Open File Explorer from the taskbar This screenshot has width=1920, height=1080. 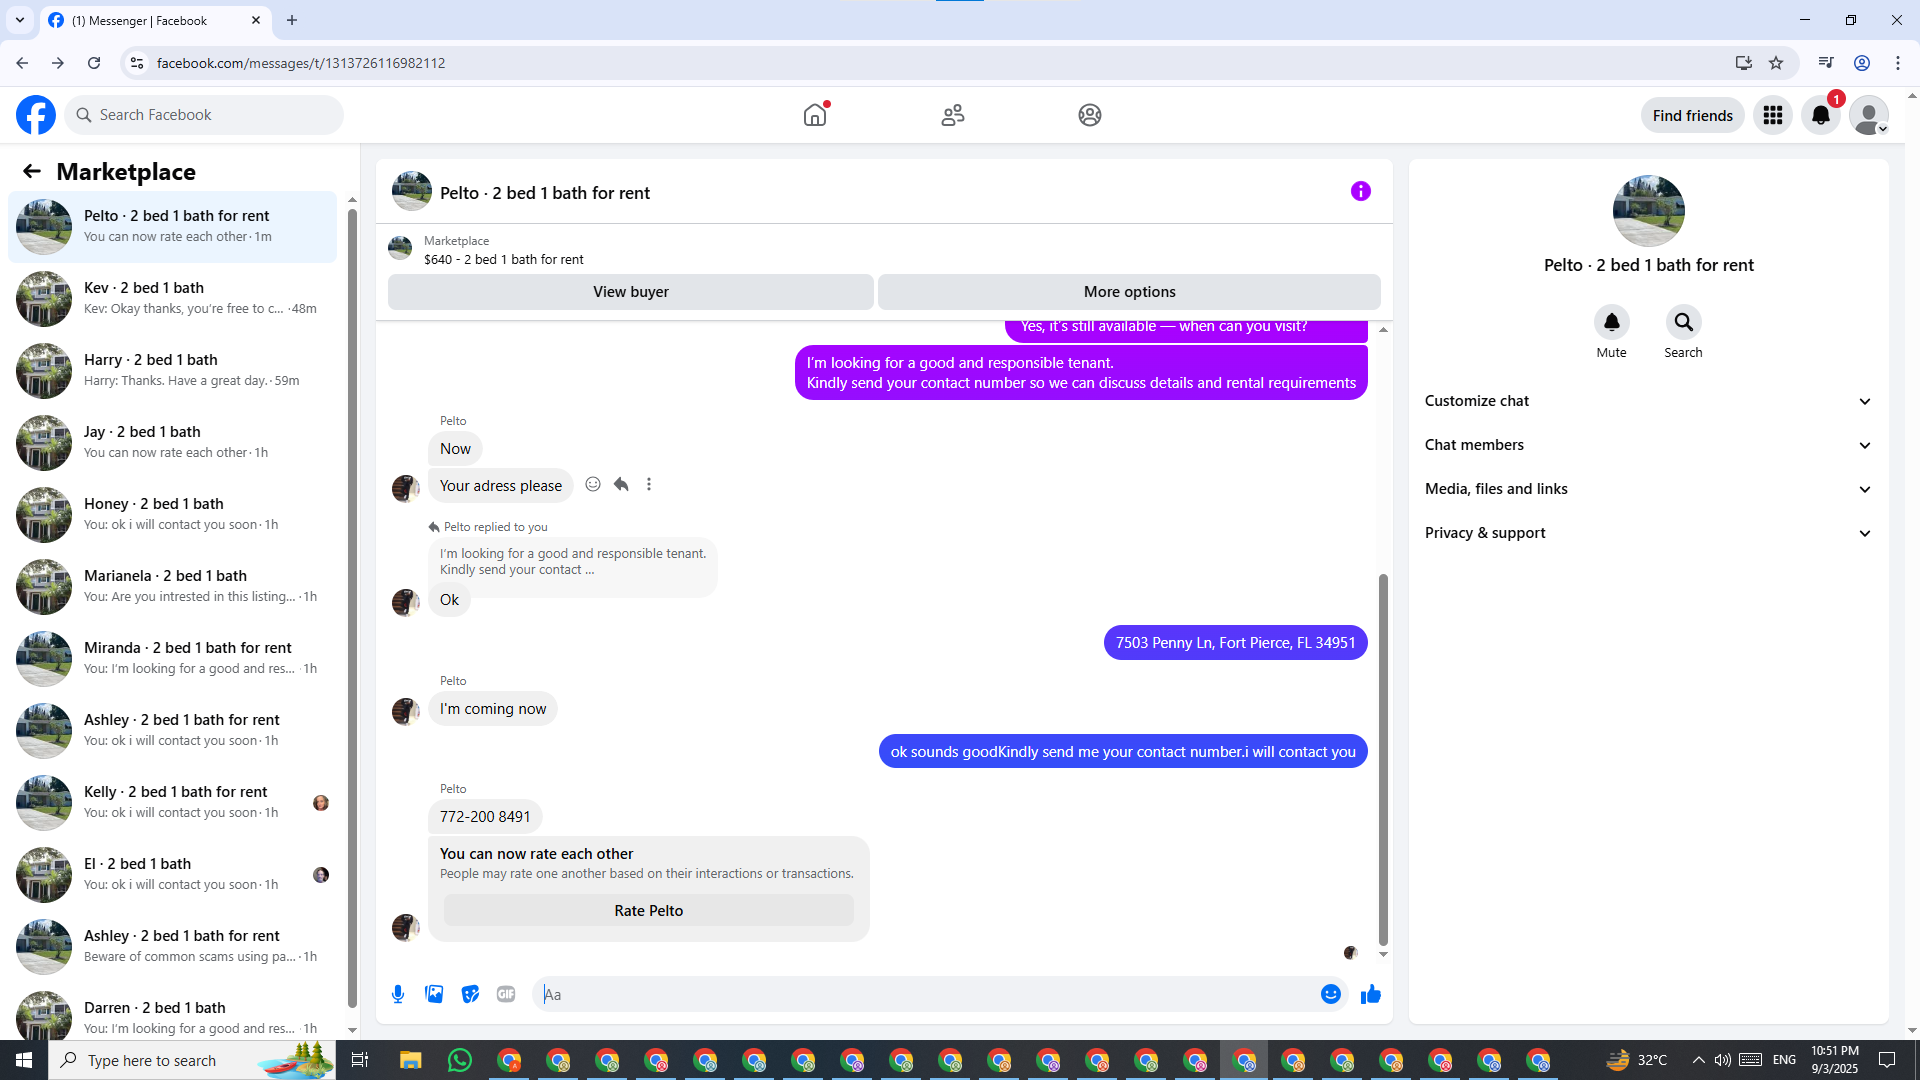(411, 1060)
